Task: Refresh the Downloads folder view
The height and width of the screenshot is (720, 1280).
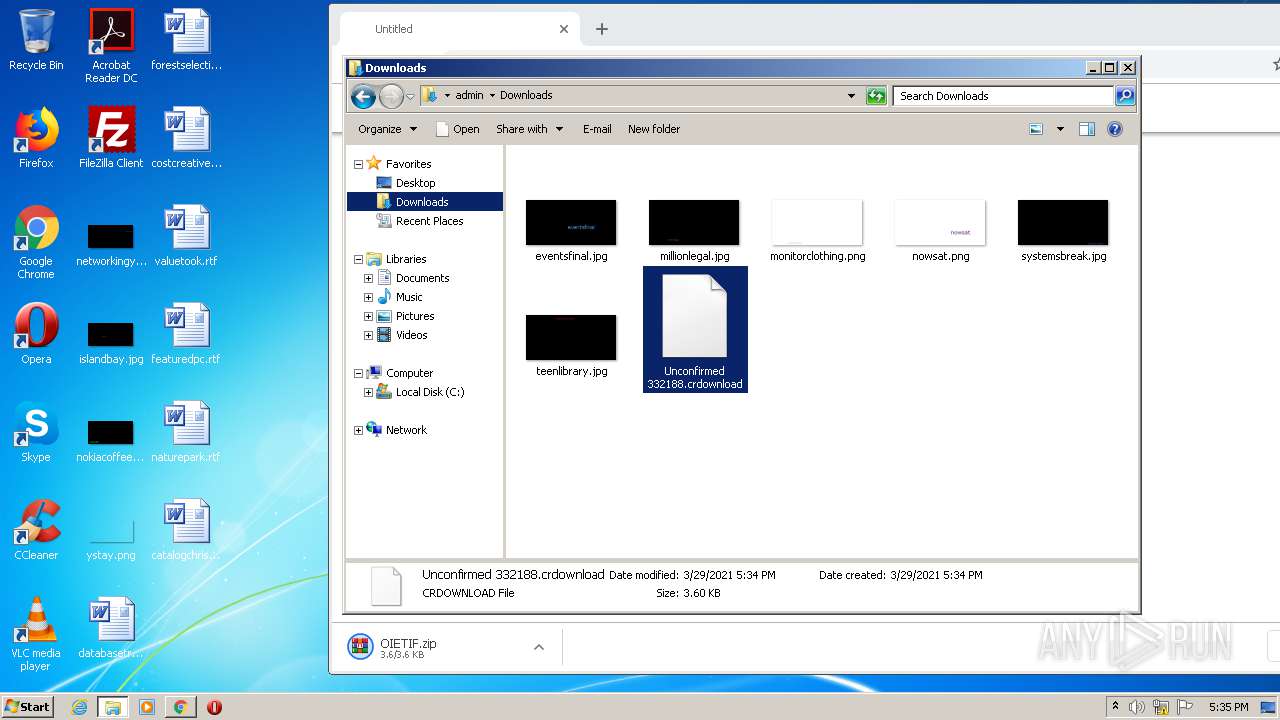Action: click(876, 96)
